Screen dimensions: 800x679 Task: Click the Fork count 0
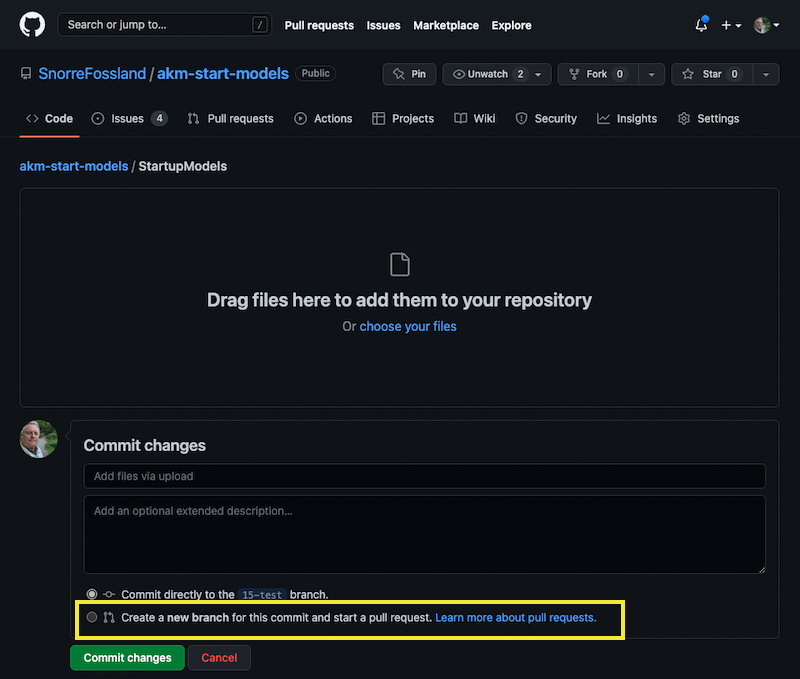[x=620, y=74]
